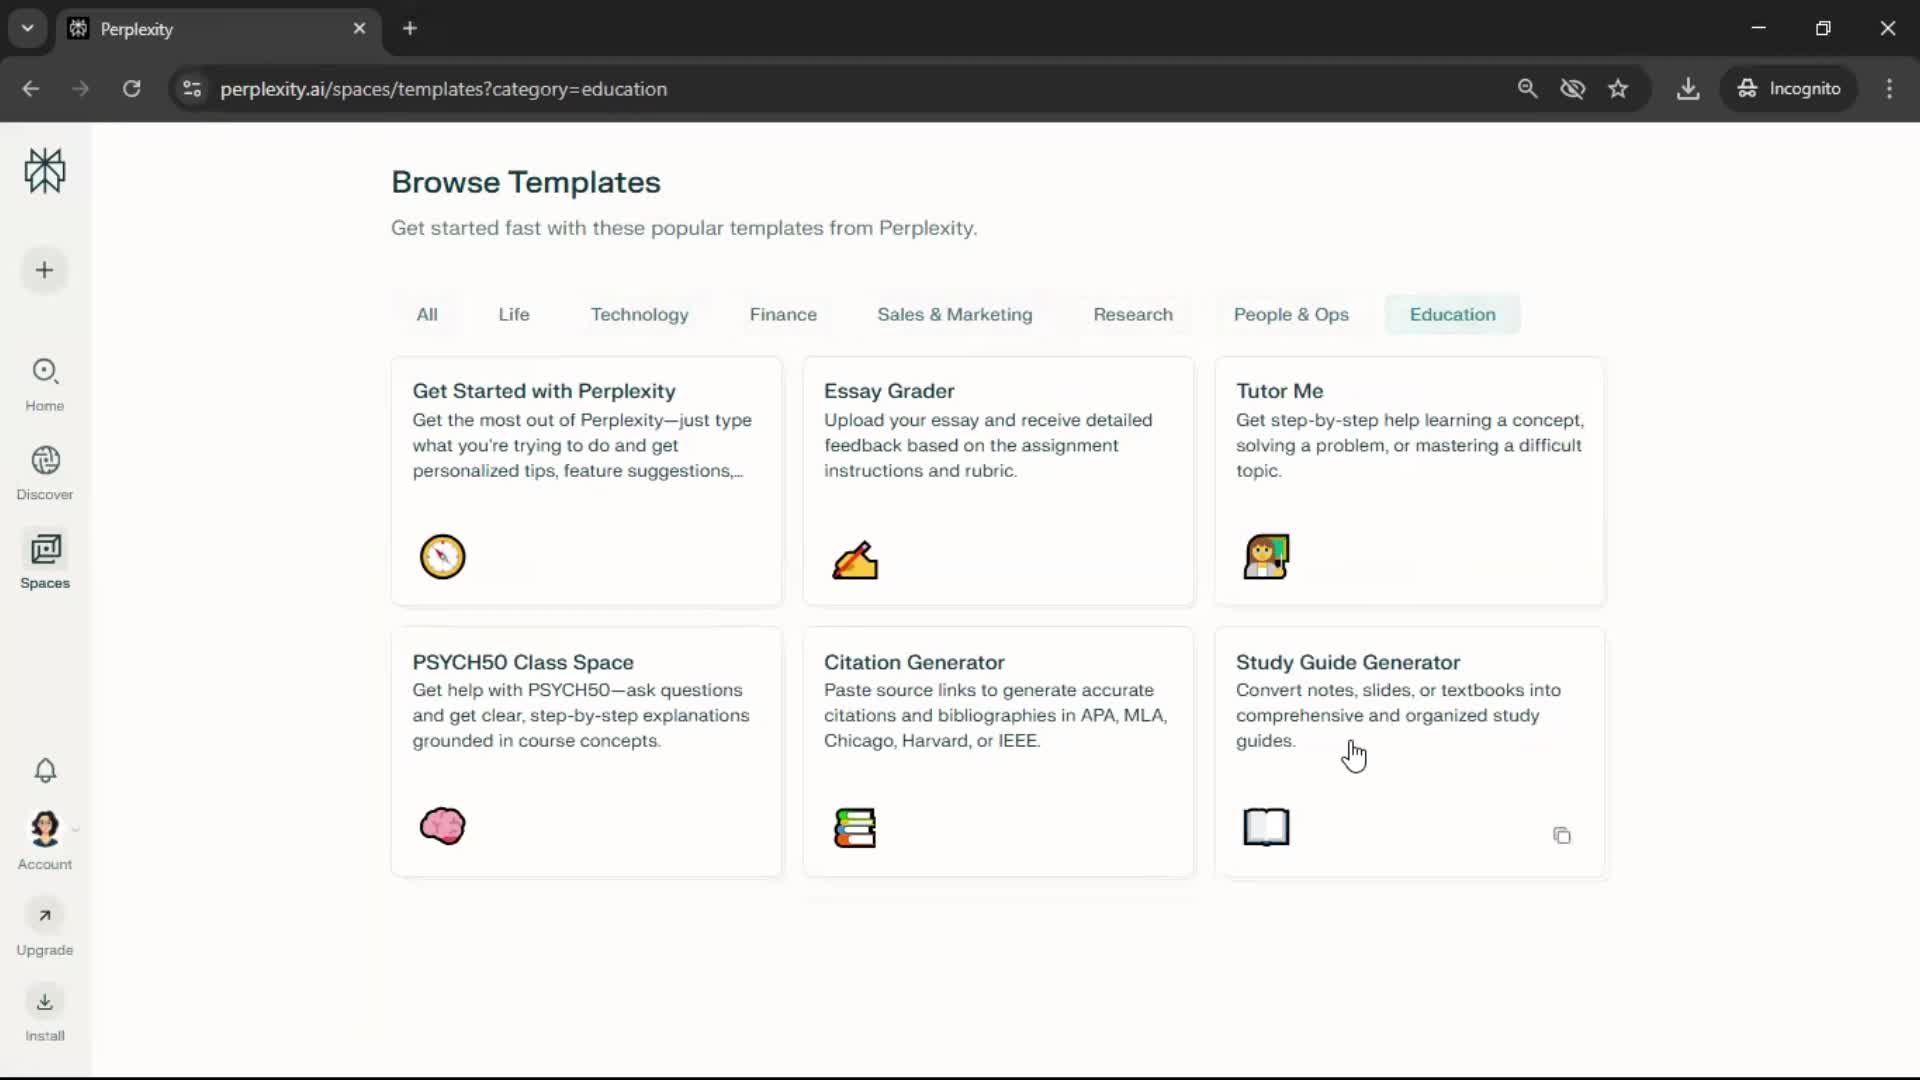
Task: Open the Essay Grader template
Action: [x=998, y=480]
